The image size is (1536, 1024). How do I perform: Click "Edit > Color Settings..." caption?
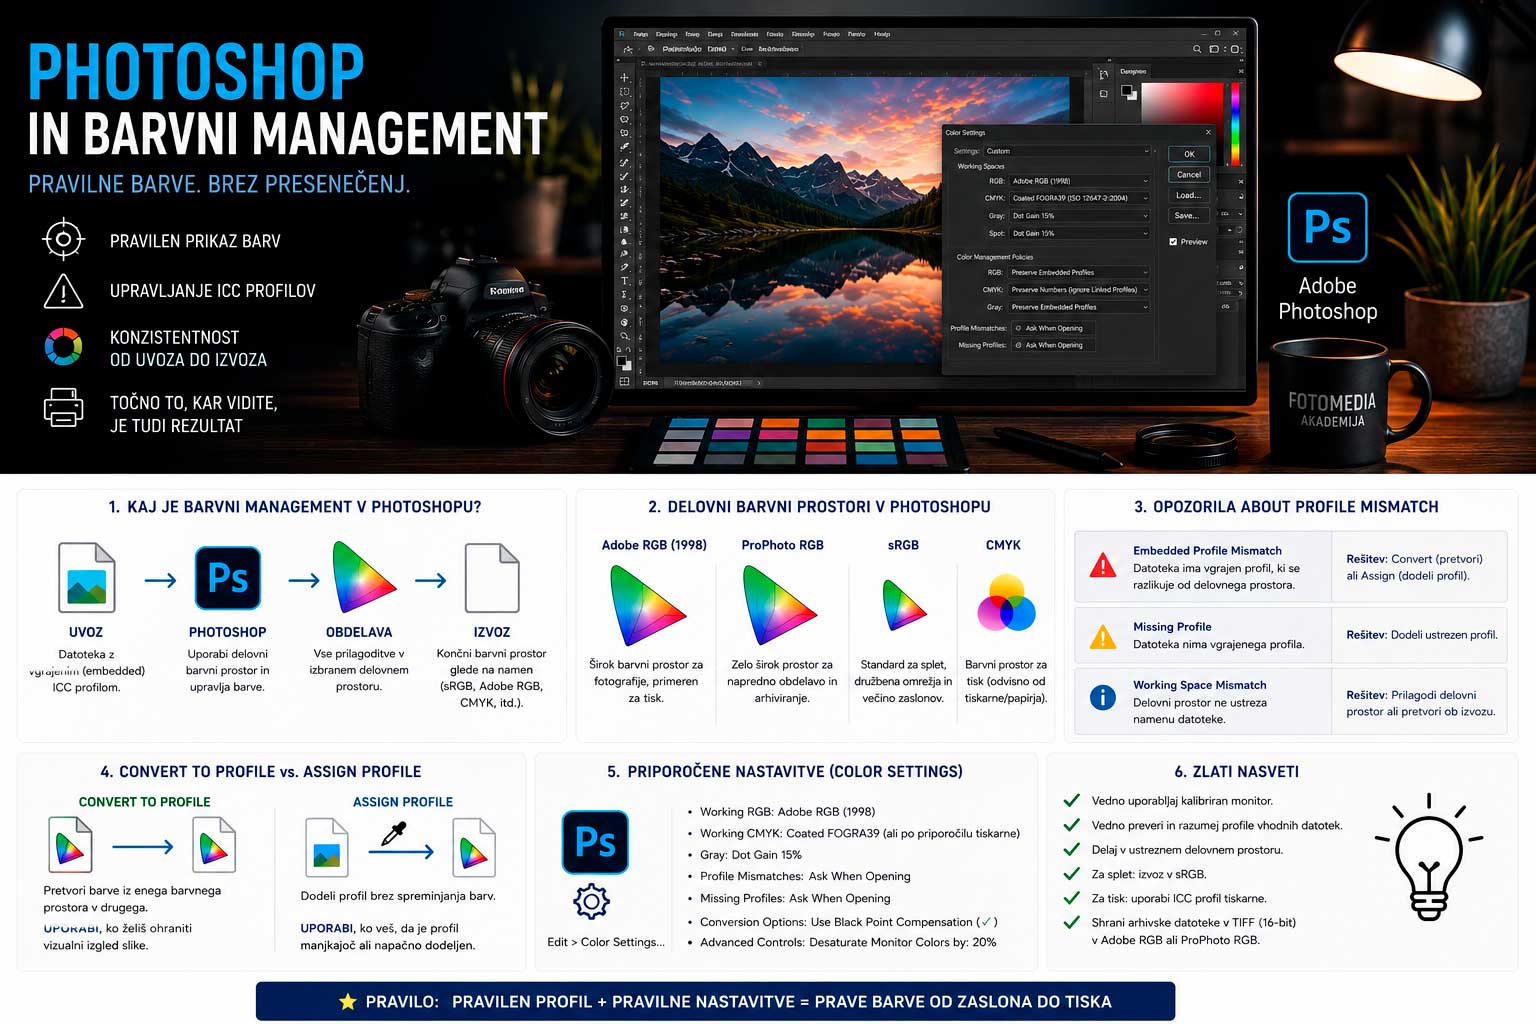(606, 942)
